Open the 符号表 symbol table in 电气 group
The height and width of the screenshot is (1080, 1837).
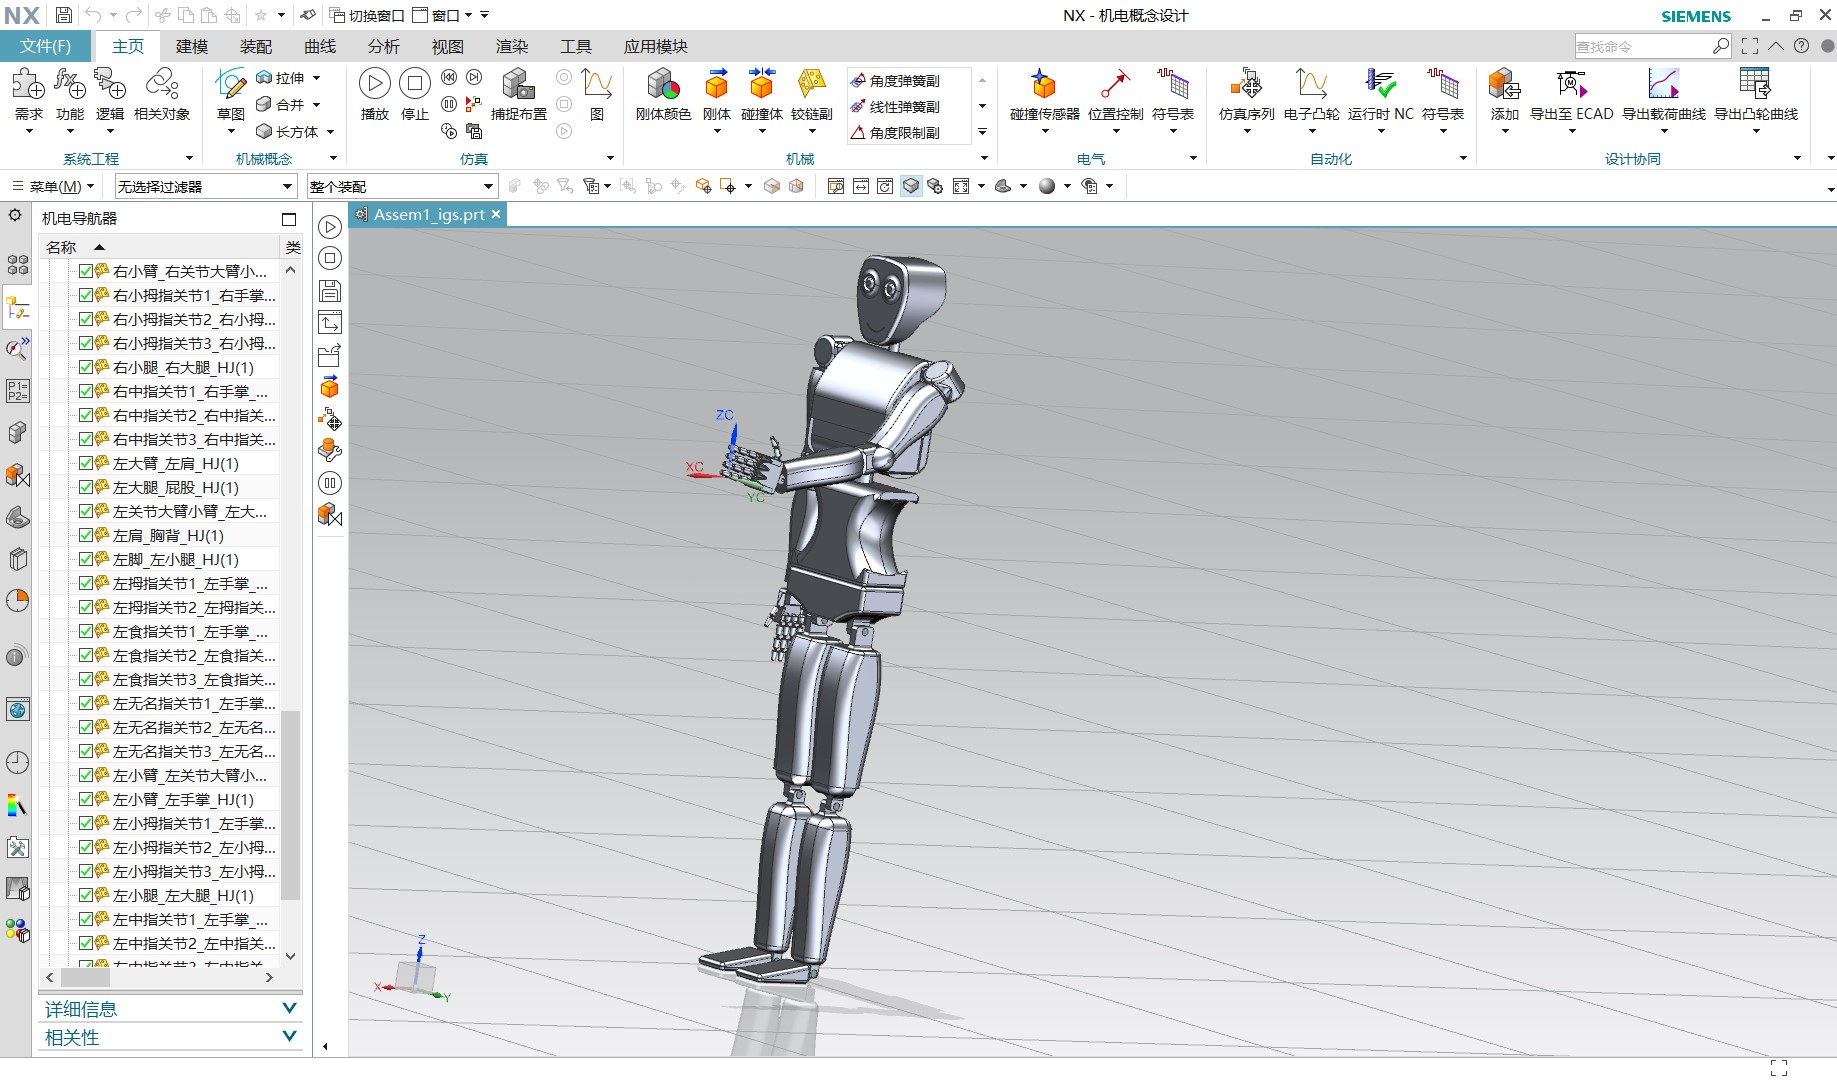point(1173,84)
